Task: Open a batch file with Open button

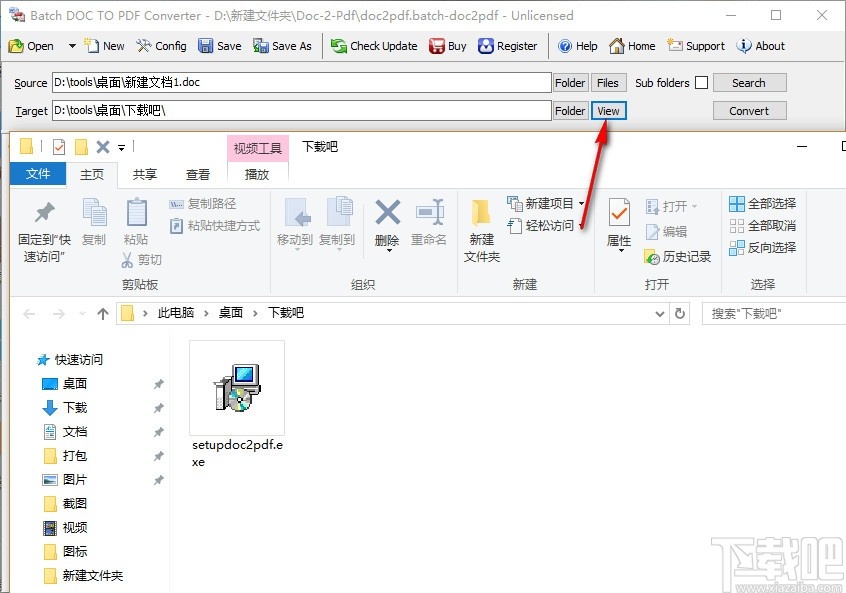Action: point(31,46)
